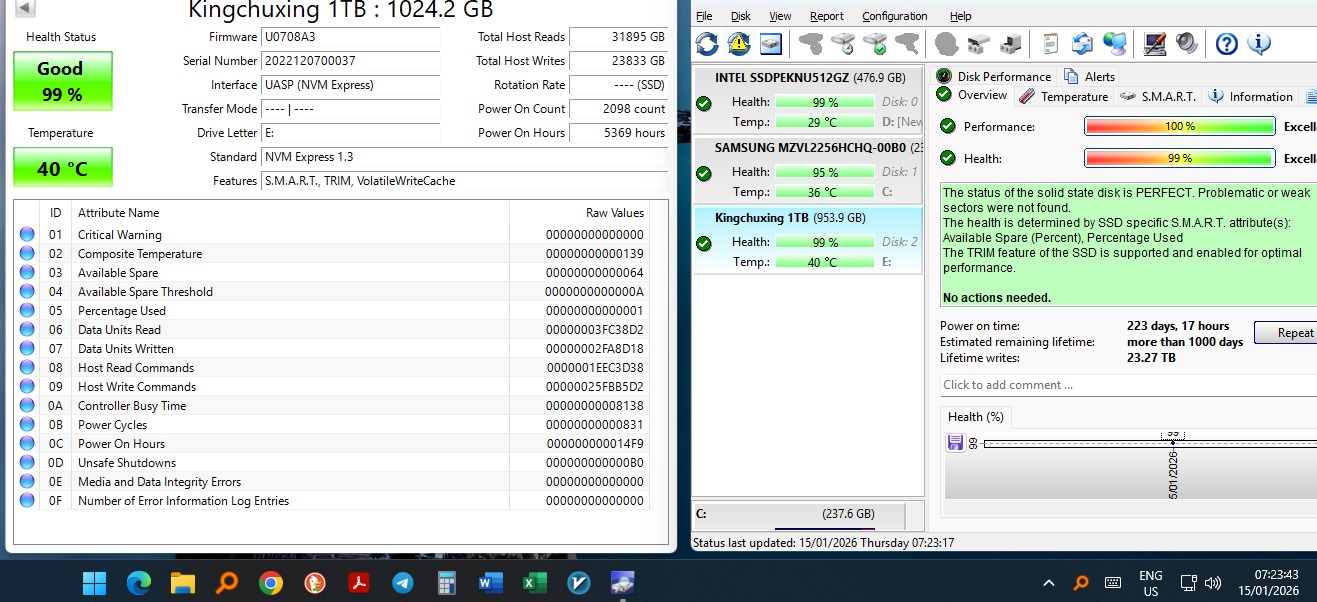This screenshot has height=602, width=1317.
Task: Click the globe and monitor toolbar icon
Action: [x=1114, y=44]
